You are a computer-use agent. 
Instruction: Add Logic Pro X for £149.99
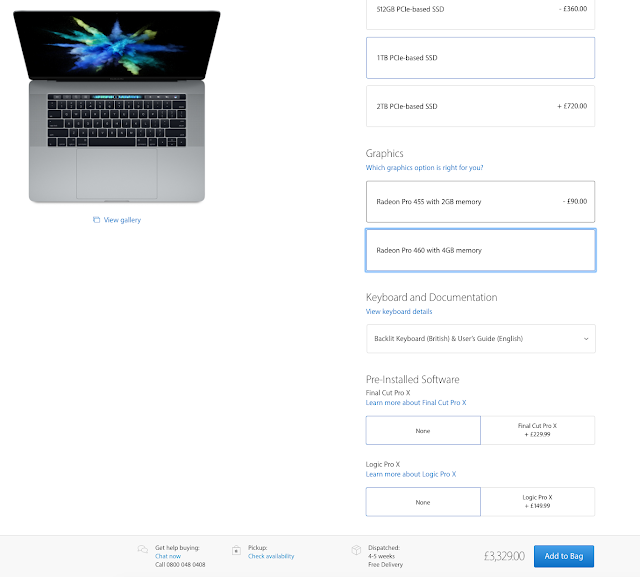pos(538,502)
